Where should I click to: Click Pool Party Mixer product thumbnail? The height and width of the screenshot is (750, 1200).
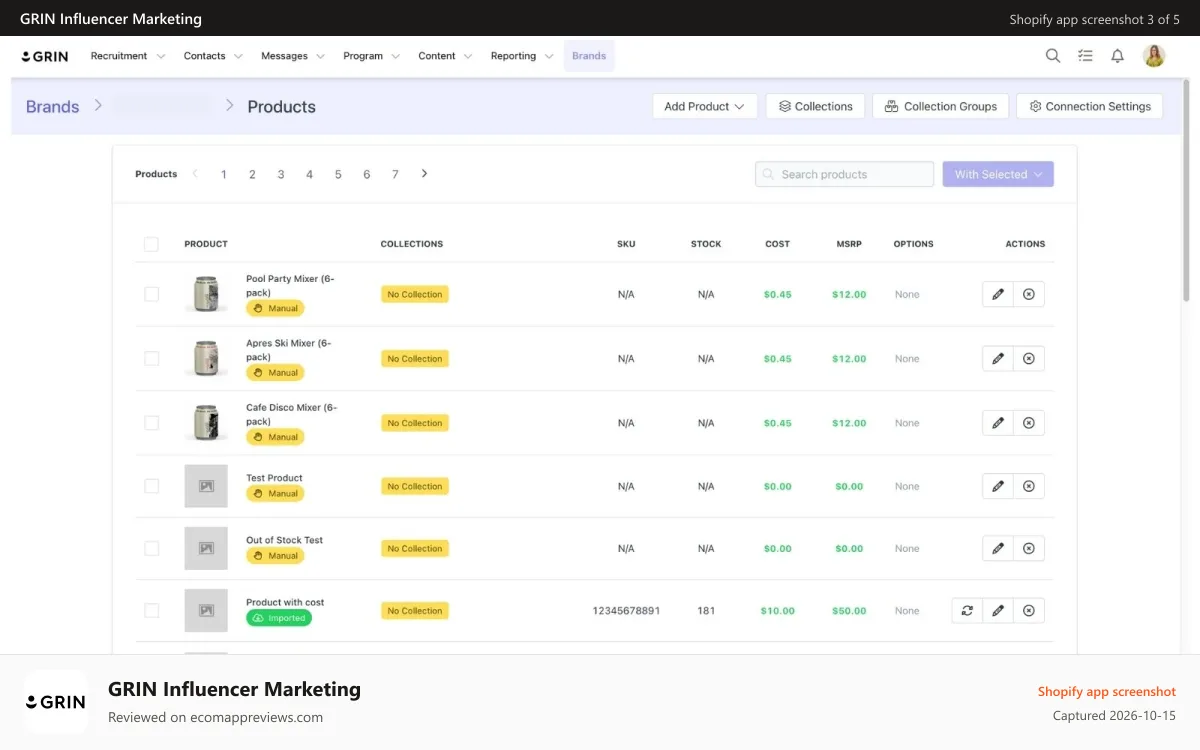(x=206, y=294)
